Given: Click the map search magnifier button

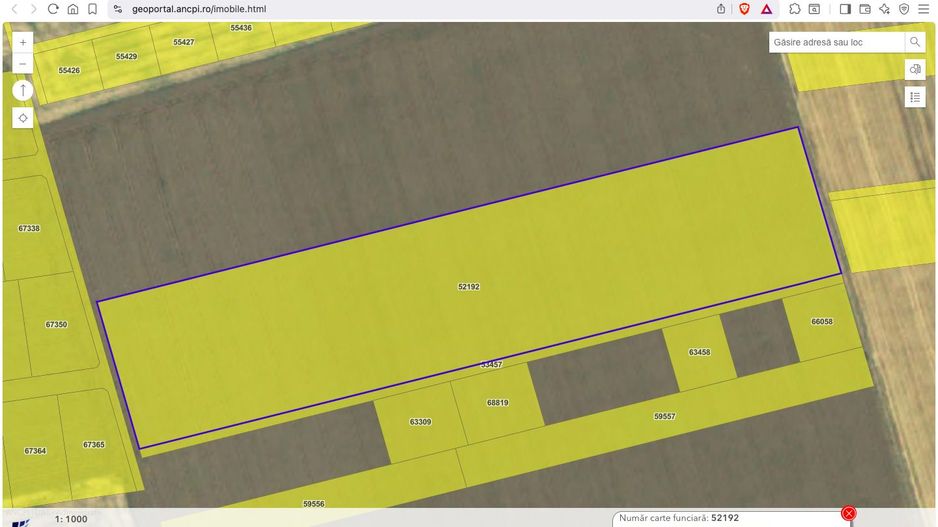Looking at the screenshot, I should point(915,42).
